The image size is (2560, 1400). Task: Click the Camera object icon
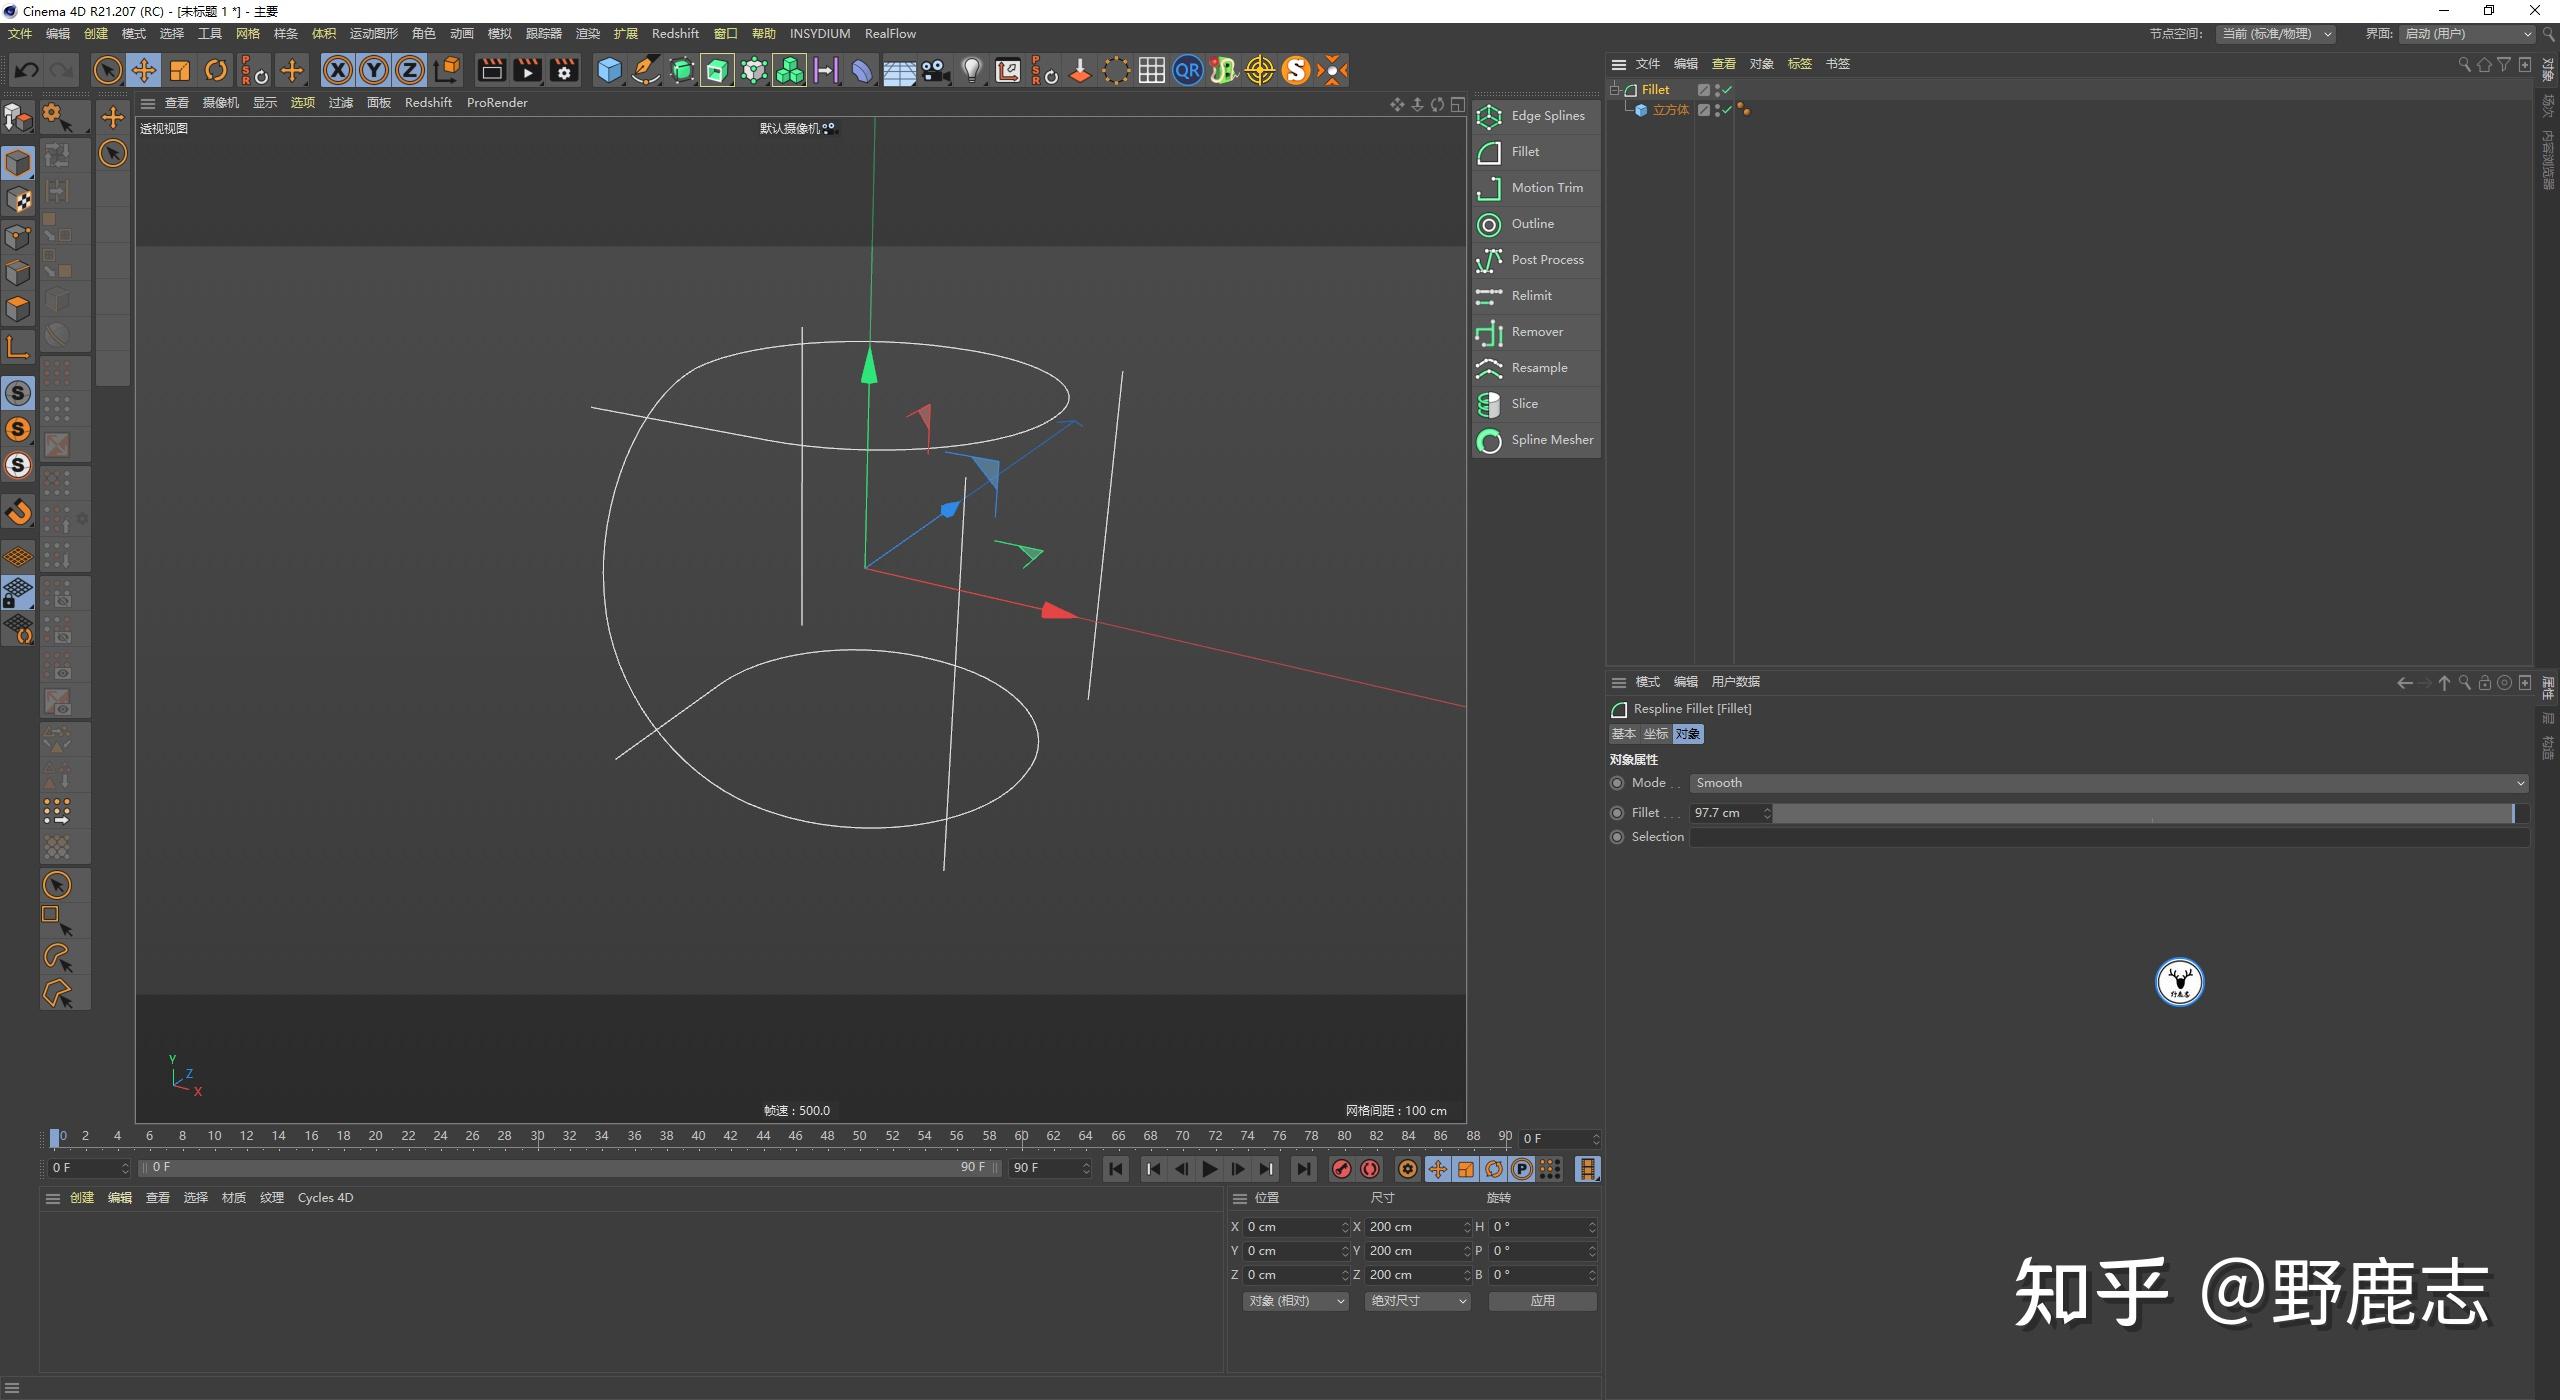coord(935,70)
